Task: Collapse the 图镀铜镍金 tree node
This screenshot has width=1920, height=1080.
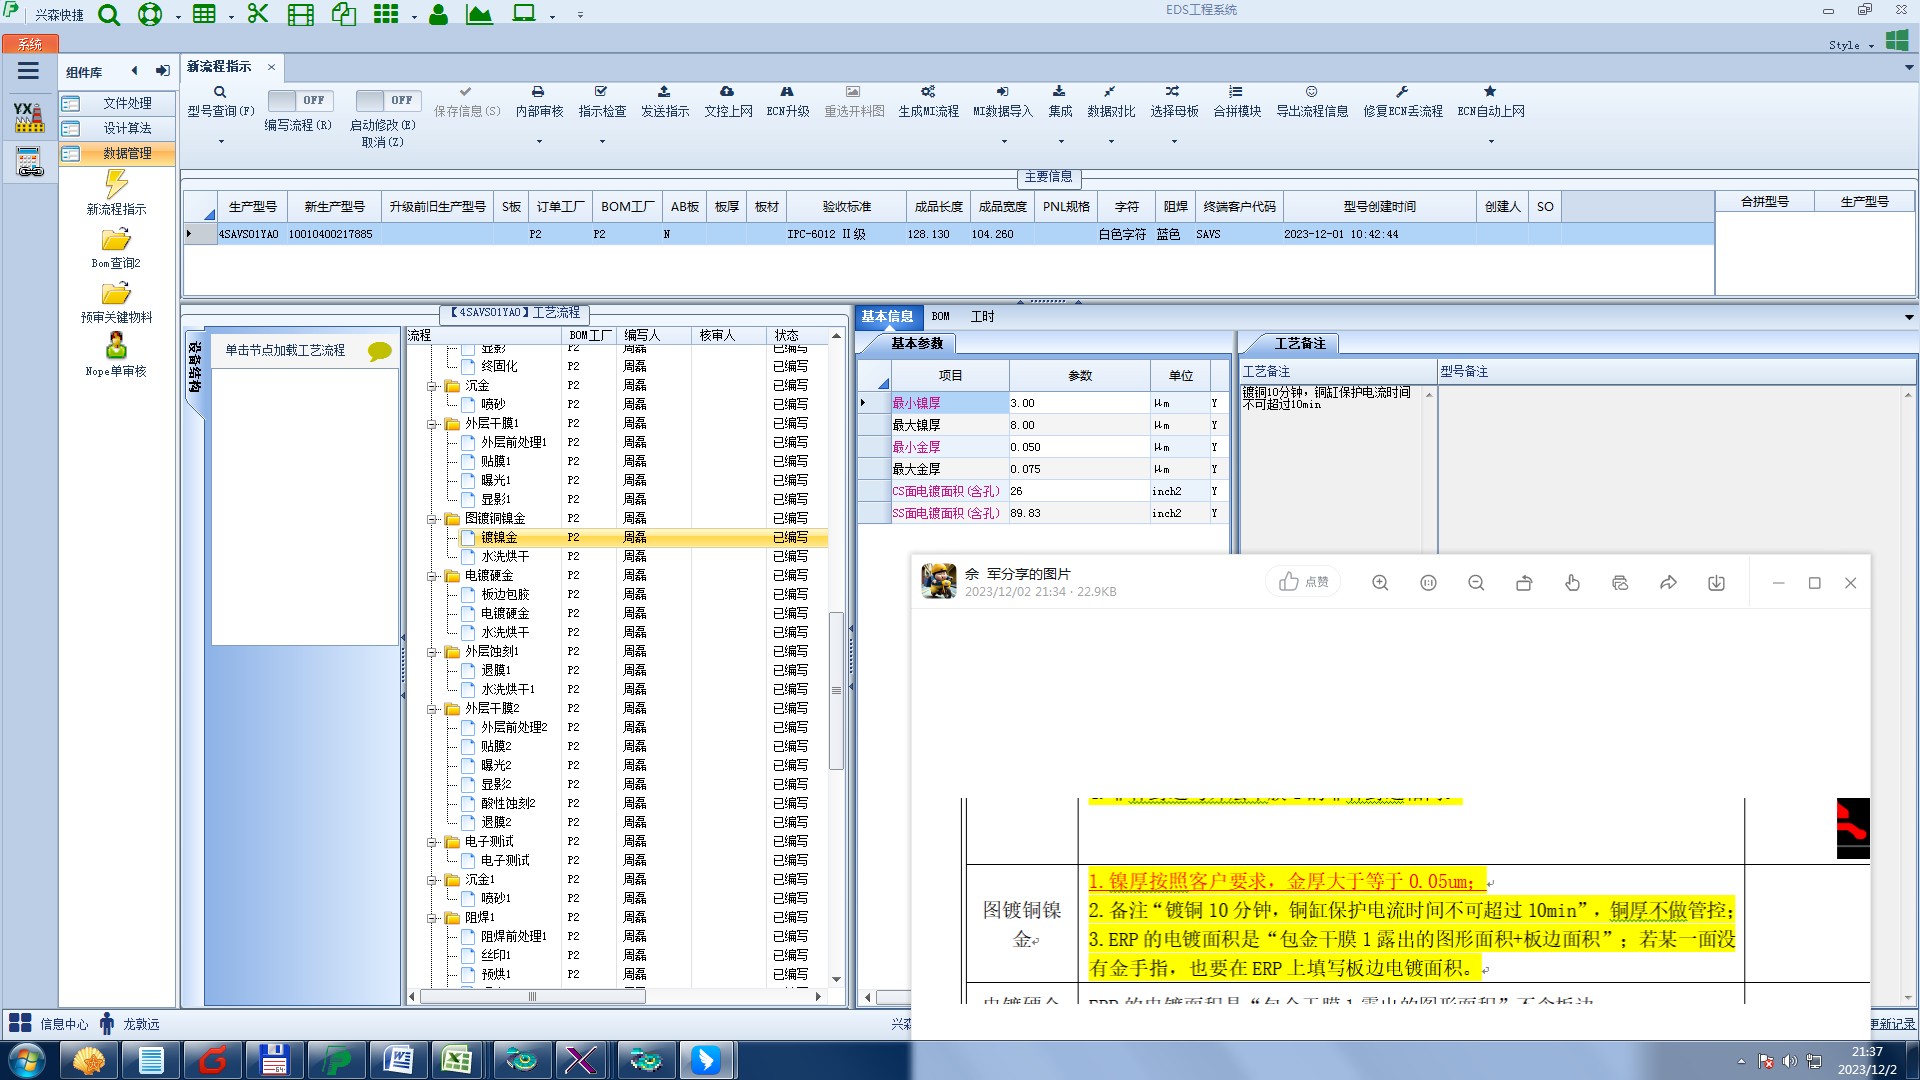Action: tap(433, 519)
